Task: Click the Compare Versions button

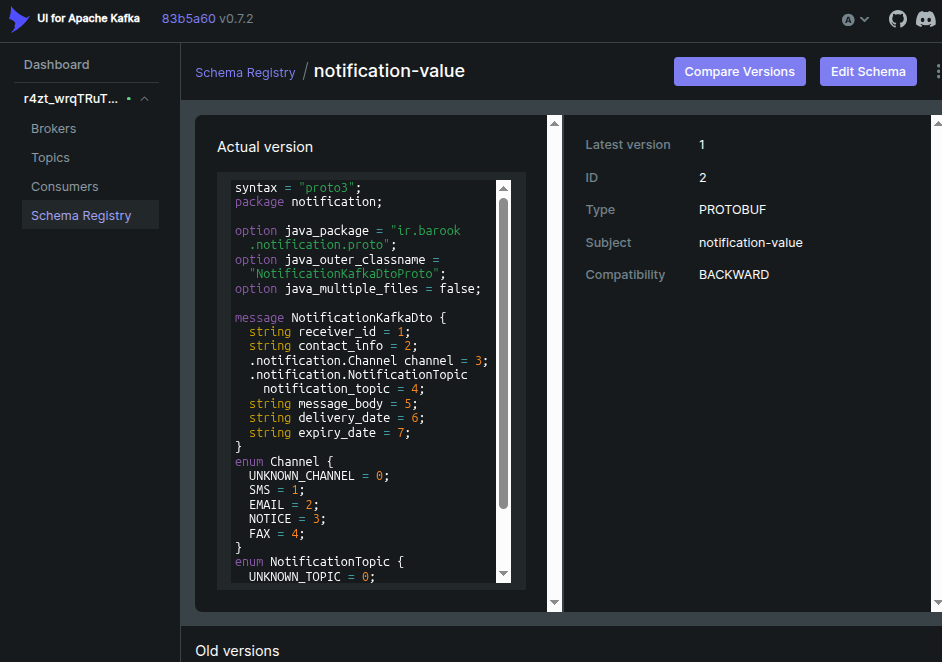Action: coord(740,71)
